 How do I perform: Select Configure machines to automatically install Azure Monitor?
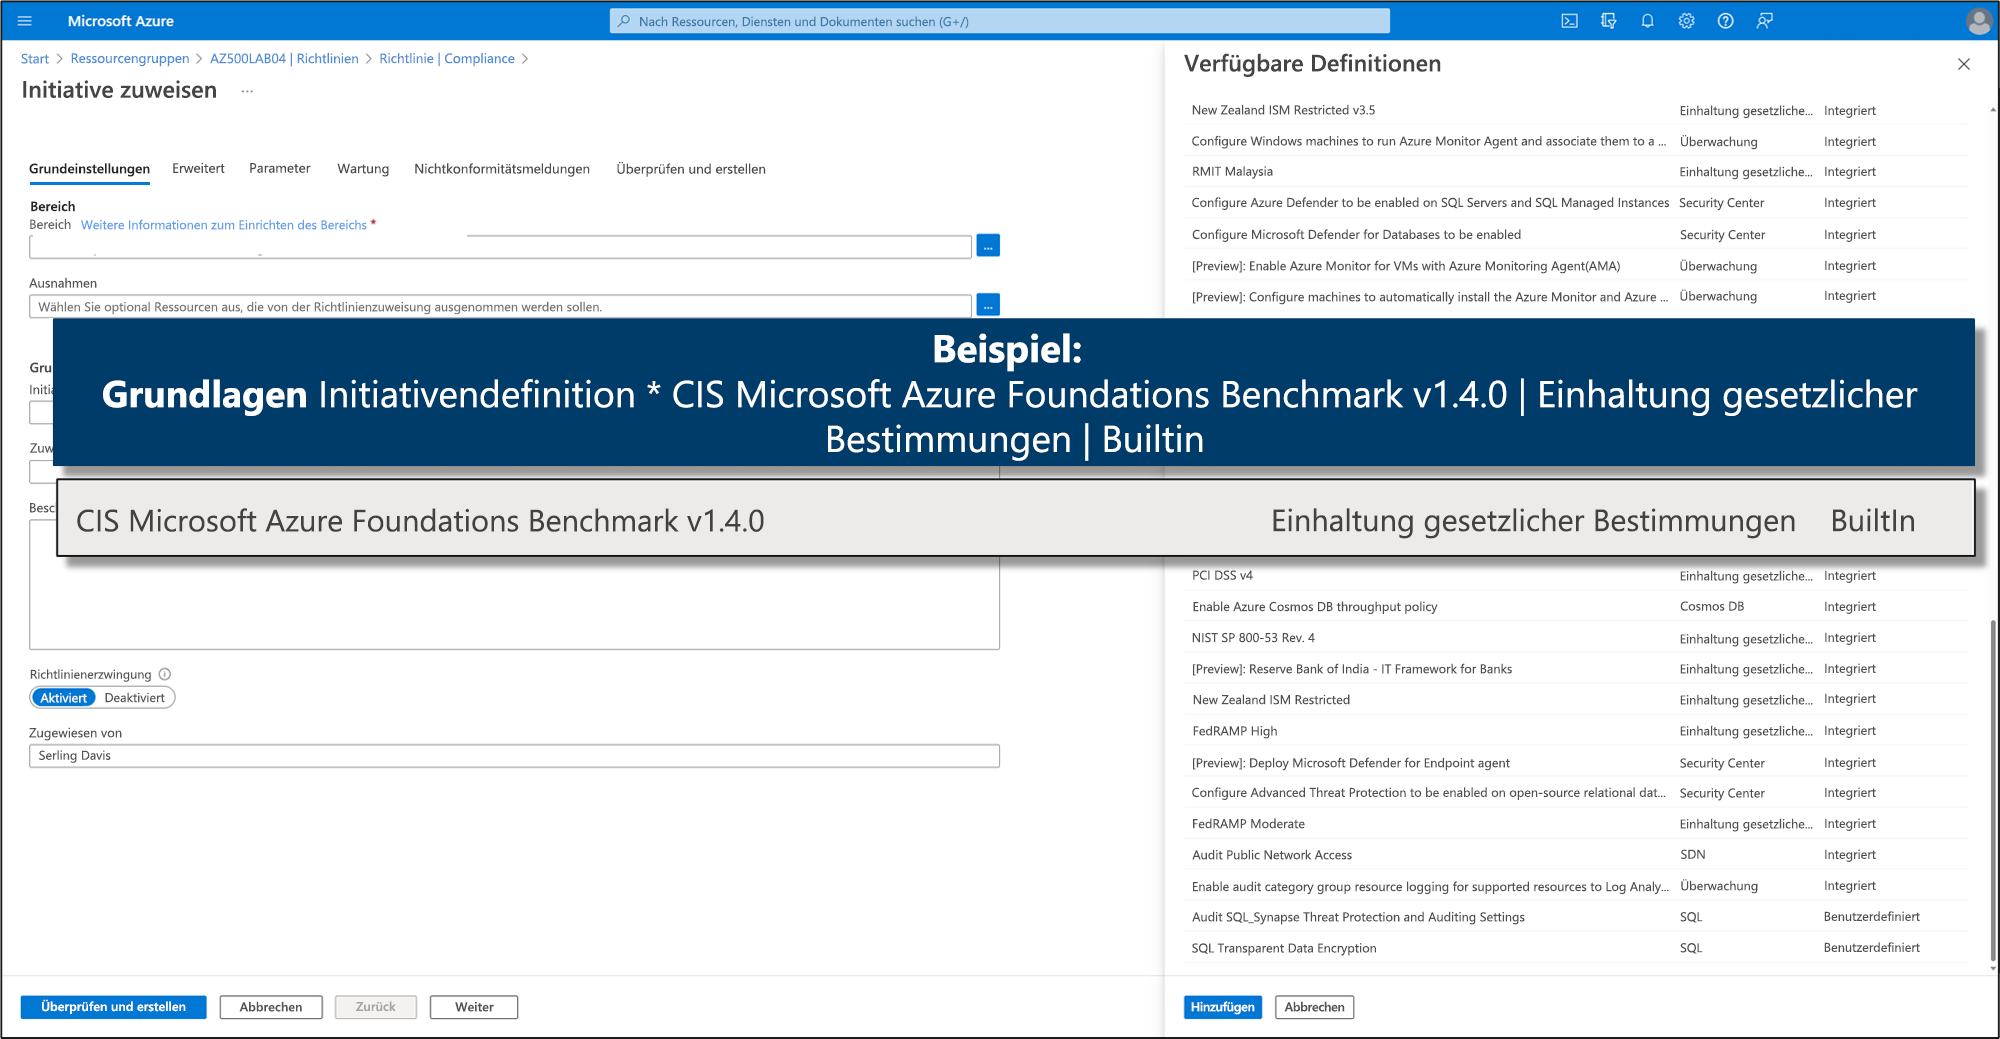[x=1578, y=297]
